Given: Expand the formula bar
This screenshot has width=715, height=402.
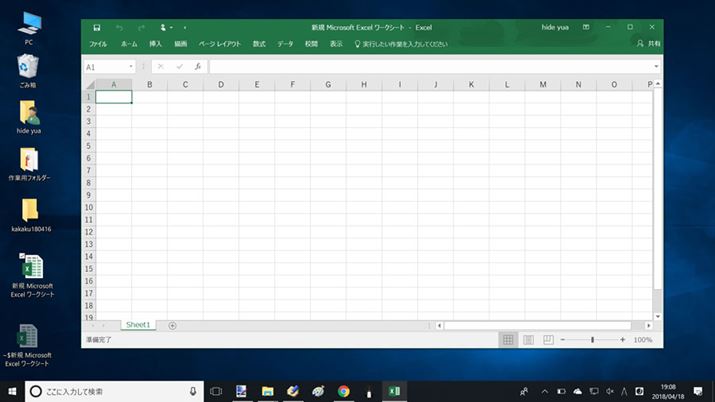Looking at the screenshot, I should click(x=656, y=67).
